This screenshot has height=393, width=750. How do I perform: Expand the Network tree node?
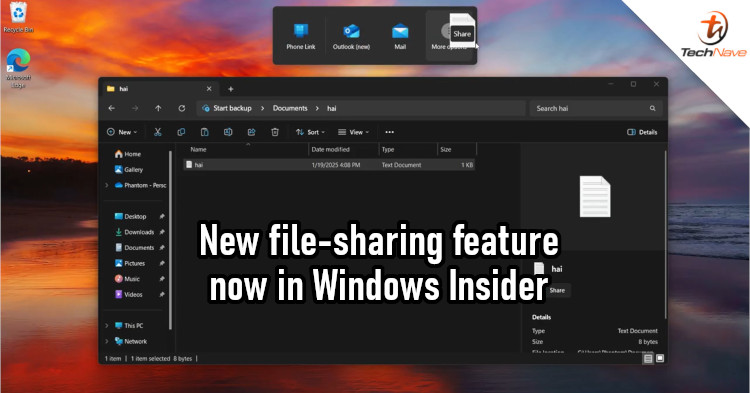(x=107, y=341)
